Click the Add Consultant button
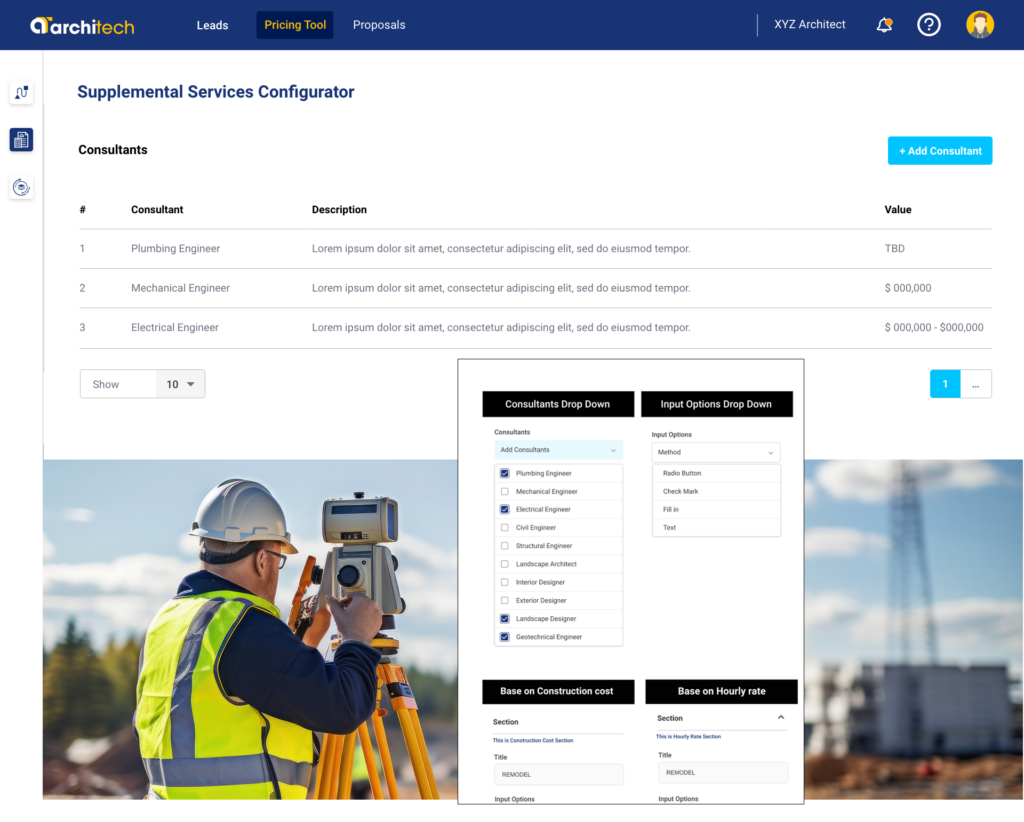The height and width of the screenshot is (822, 1024). coord(940,151)
